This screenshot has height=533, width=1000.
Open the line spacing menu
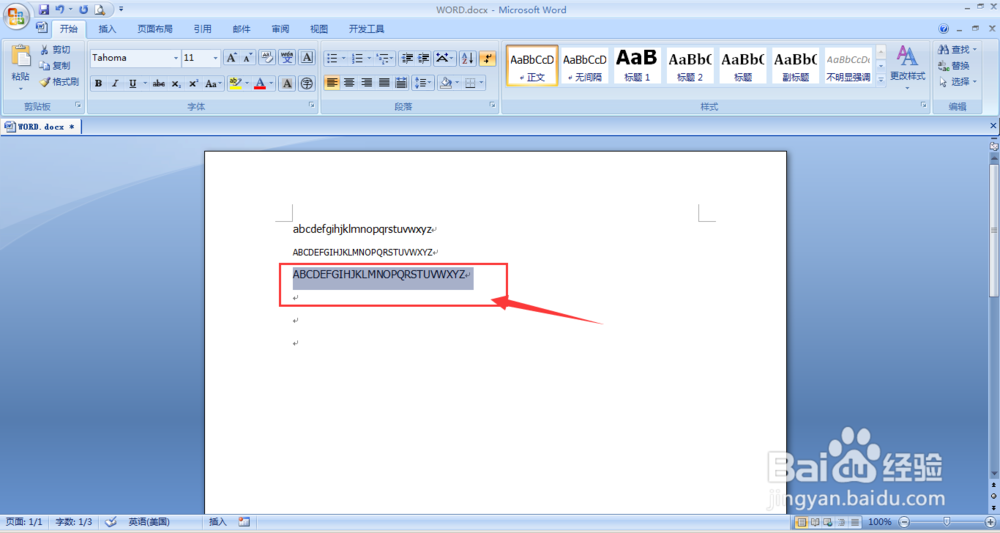(x=423, y=83)
